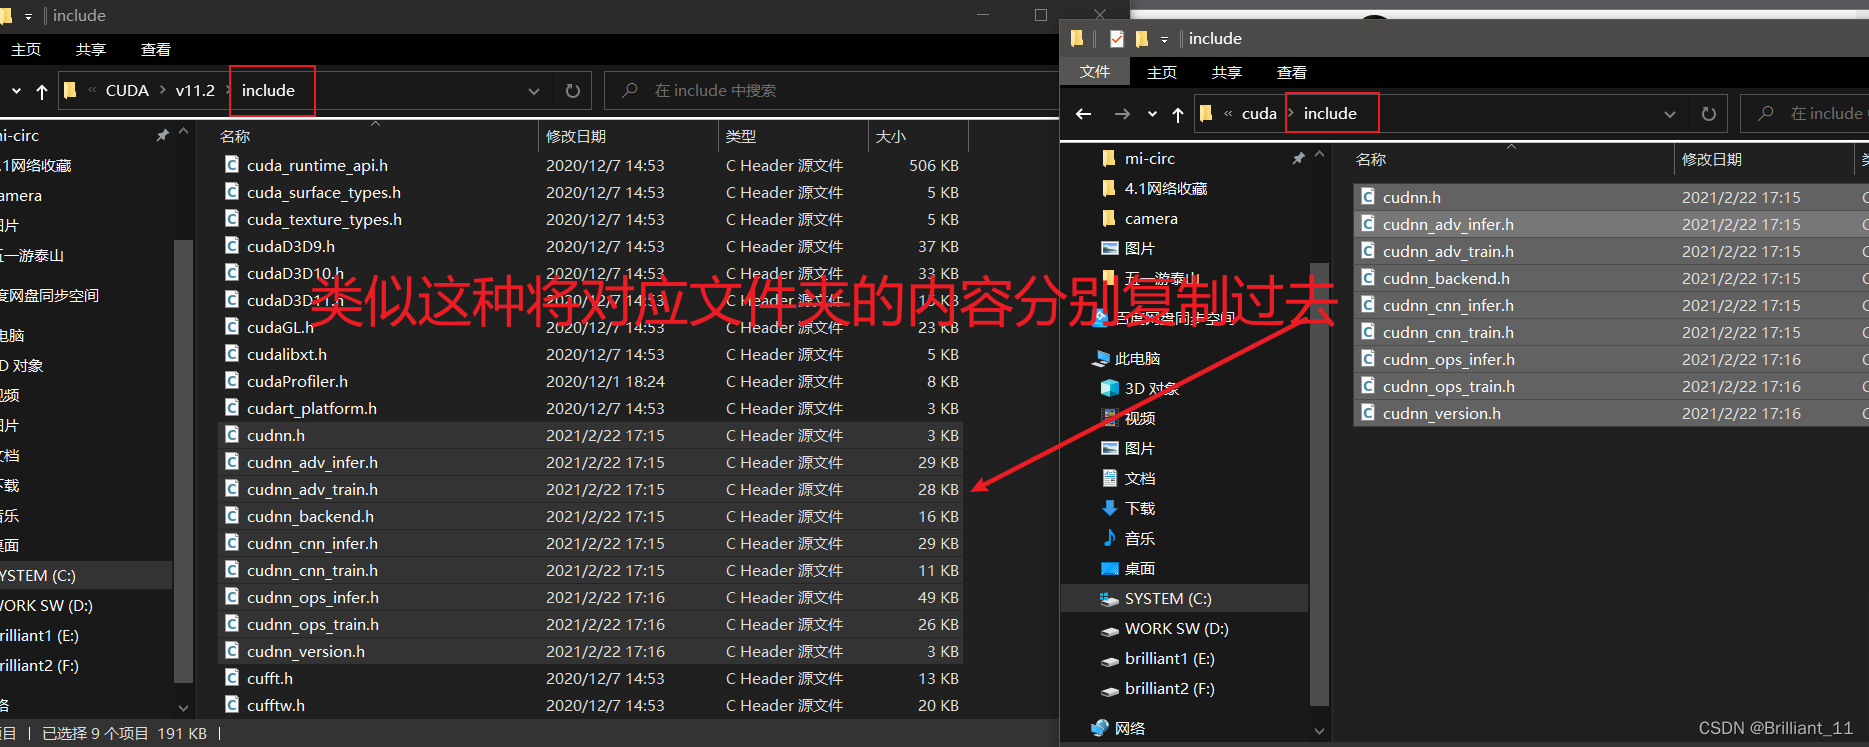Click properties quick-access icon in right title bar
Viewport: 1869px width, 747px height.
[1117, 39]
